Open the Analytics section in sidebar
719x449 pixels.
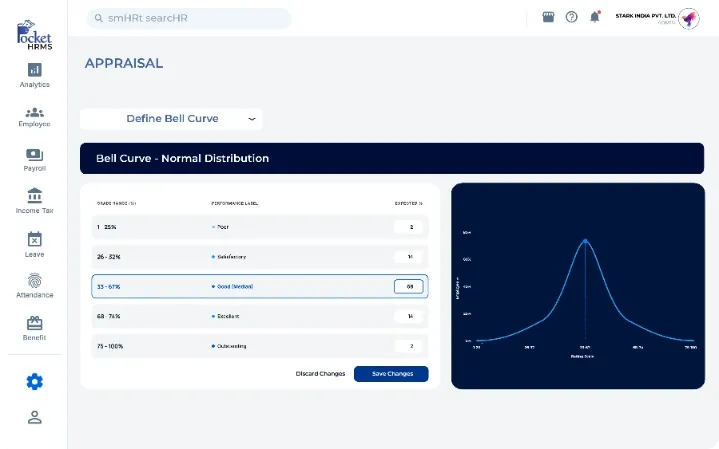[34, 71]
